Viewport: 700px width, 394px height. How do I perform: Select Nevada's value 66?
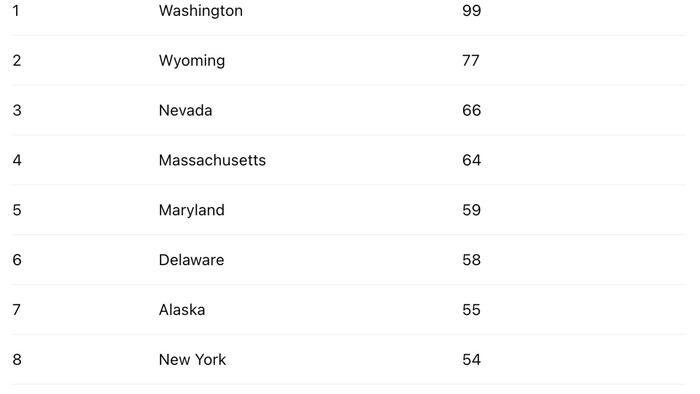(471, 110)
